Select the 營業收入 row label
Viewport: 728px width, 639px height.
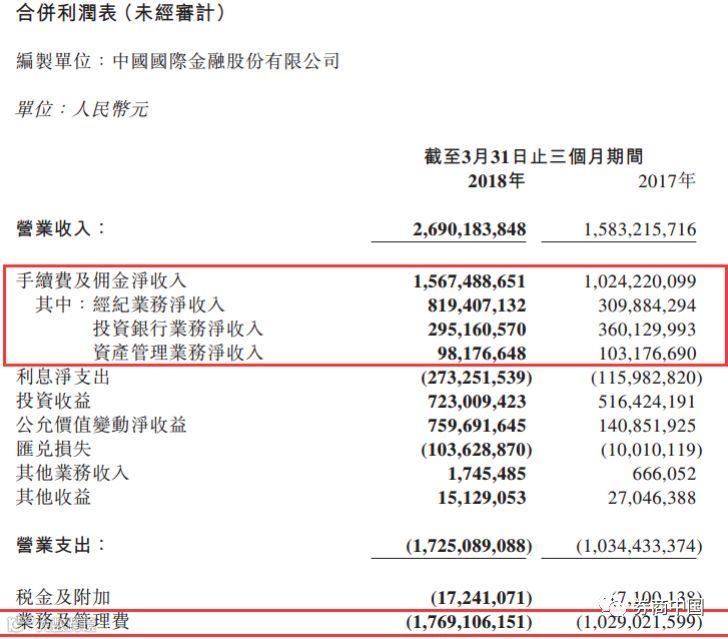60,228
